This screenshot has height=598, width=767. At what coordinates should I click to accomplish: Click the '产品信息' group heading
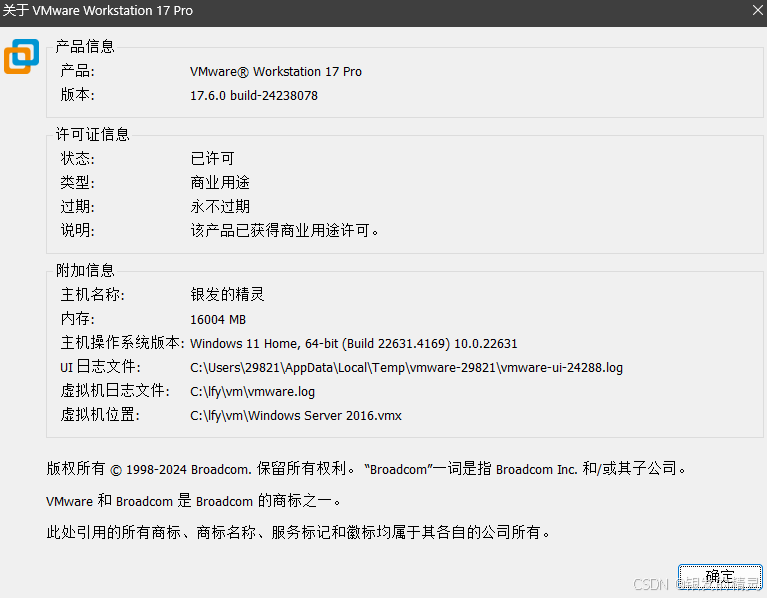click(x=85, y=46)
